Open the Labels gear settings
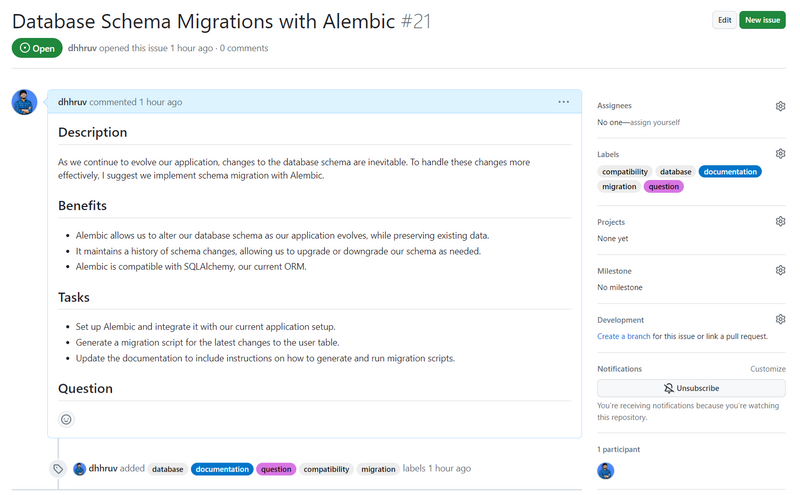Viewport: 800px width, 495px height. 780,154
